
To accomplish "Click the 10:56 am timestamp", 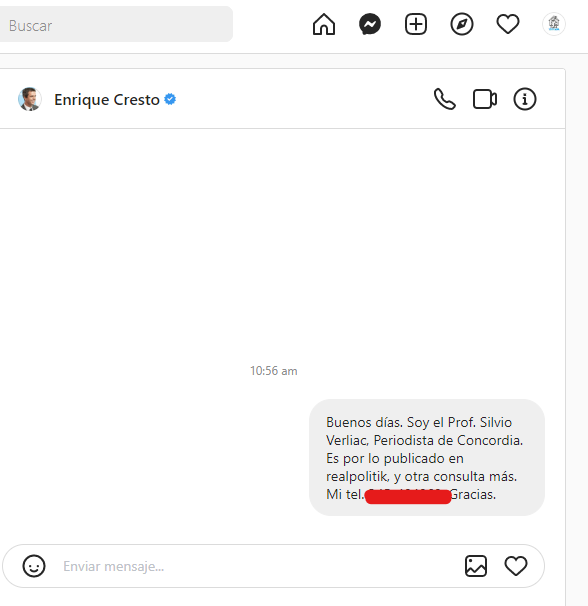I will [274, 371].
